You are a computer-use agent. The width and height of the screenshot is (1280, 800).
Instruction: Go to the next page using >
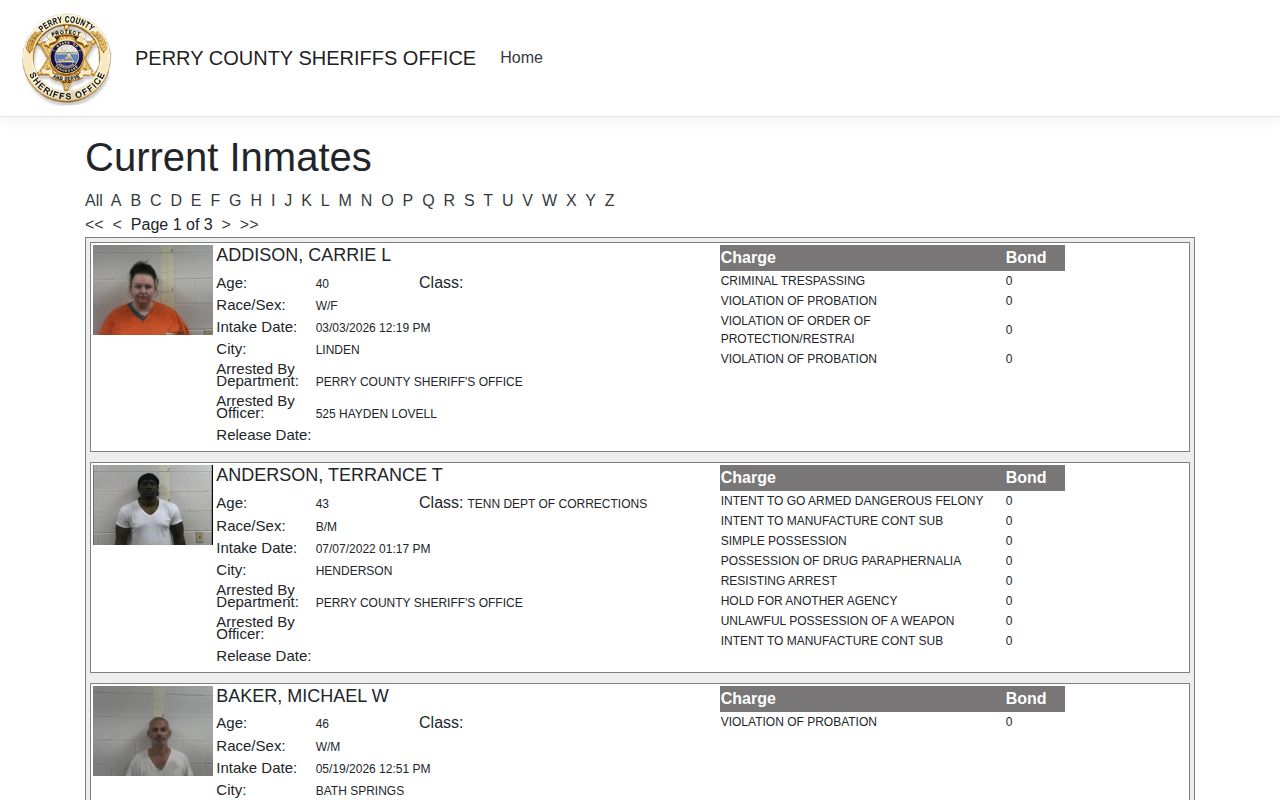[x=226, y=224]
